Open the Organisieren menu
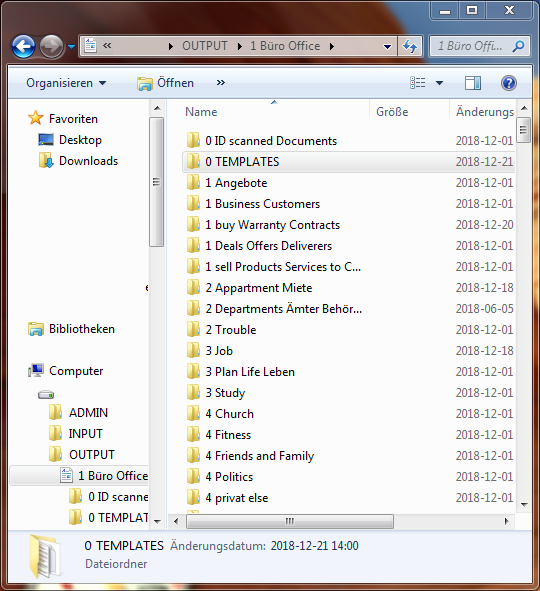The height and width of the screenshot is (591, 540). [66, 83]
